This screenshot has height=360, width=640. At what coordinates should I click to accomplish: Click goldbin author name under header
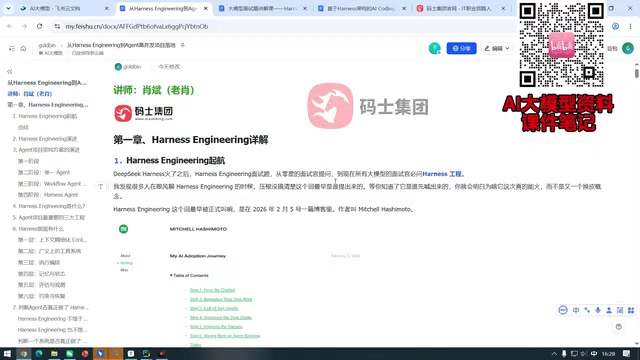pyautogui.click(x=132, y=67)
